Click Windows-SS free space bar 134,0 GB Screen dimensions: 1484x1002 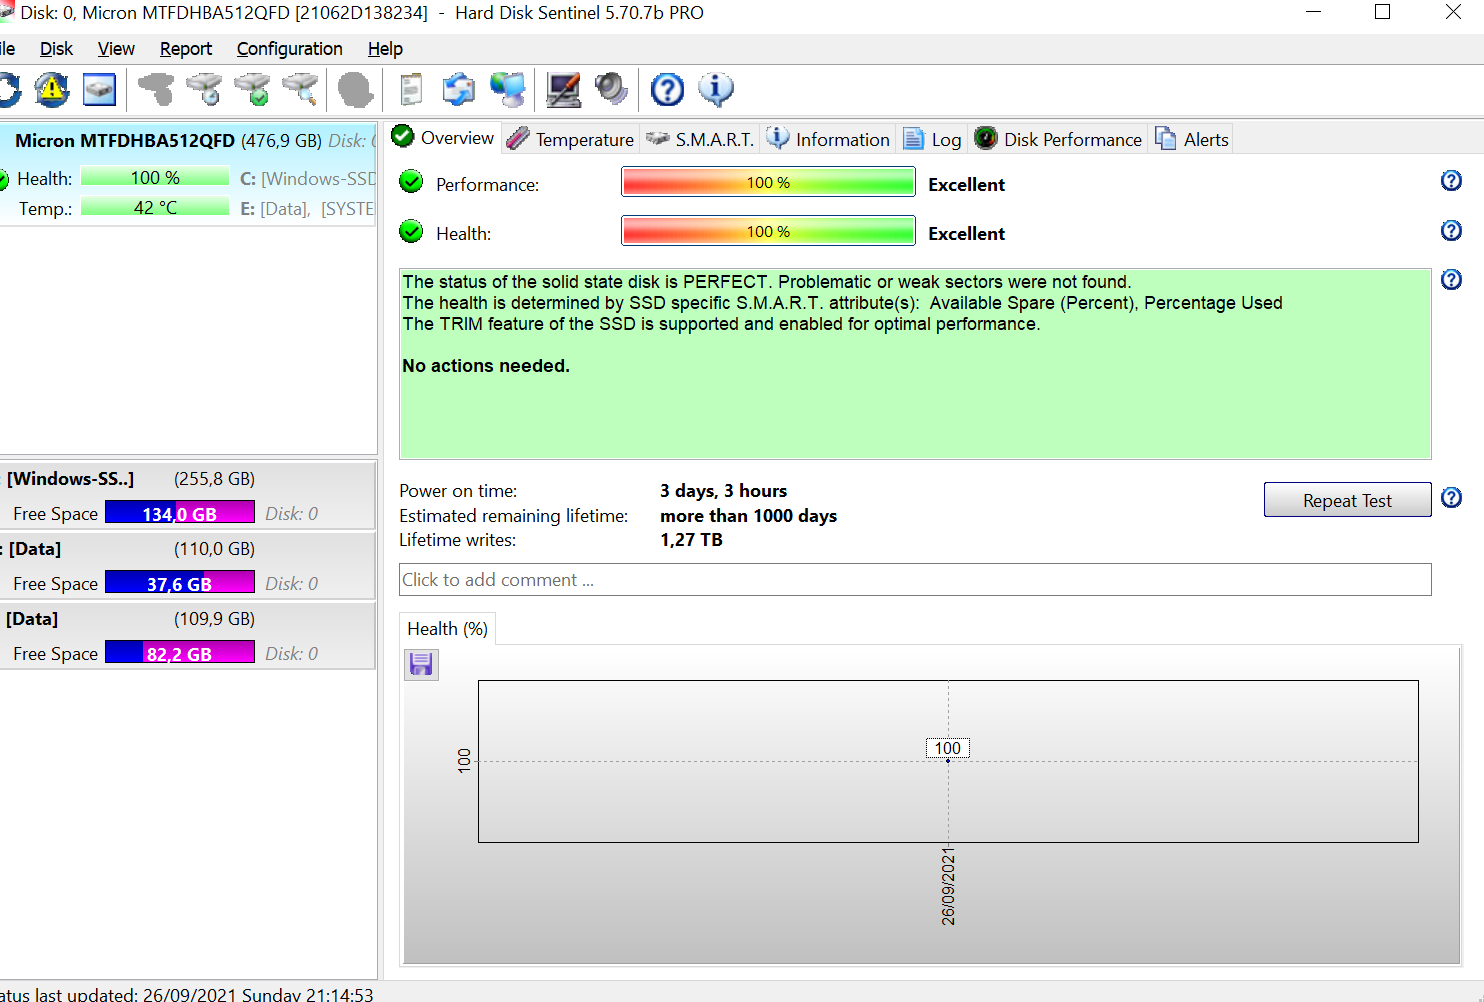[180, 513]
